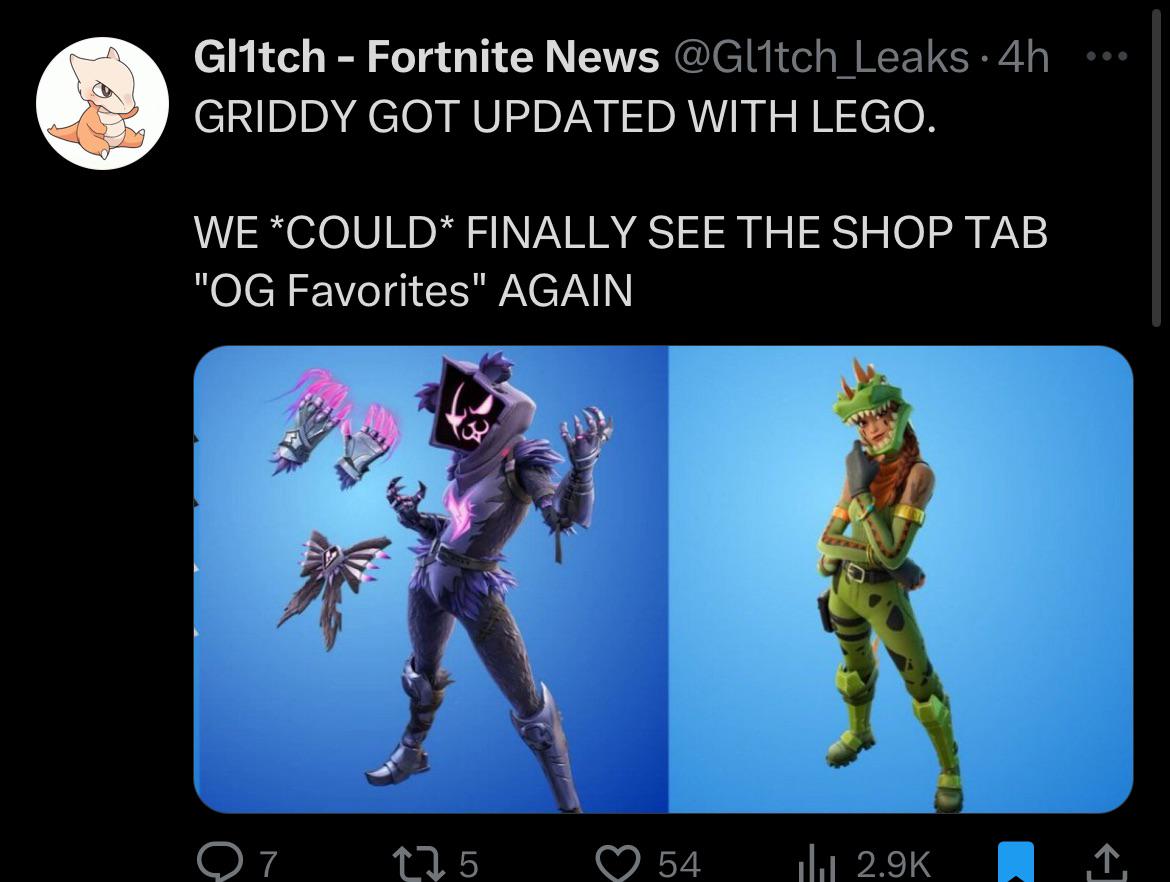Click the vertical scrollbar on right edge

1156,163
